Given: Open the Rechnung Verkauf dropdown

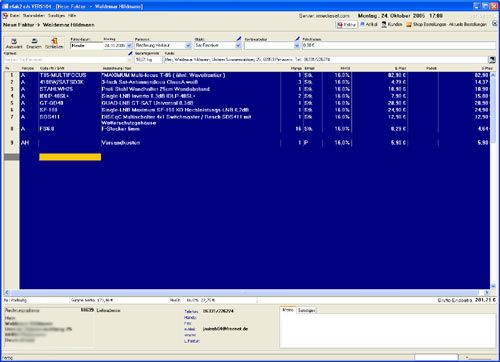Looking at the screenshot, I should (x=188, y=45).
